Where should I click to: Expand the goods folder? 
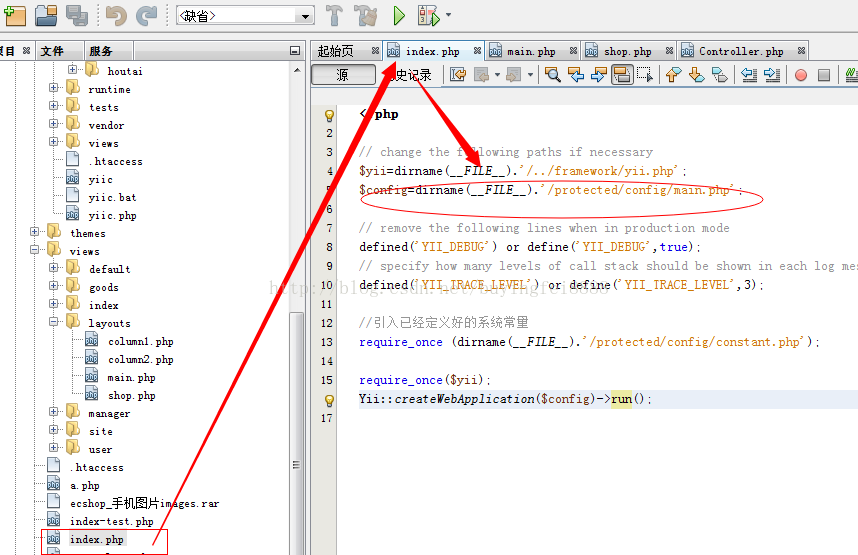(53, 286)
